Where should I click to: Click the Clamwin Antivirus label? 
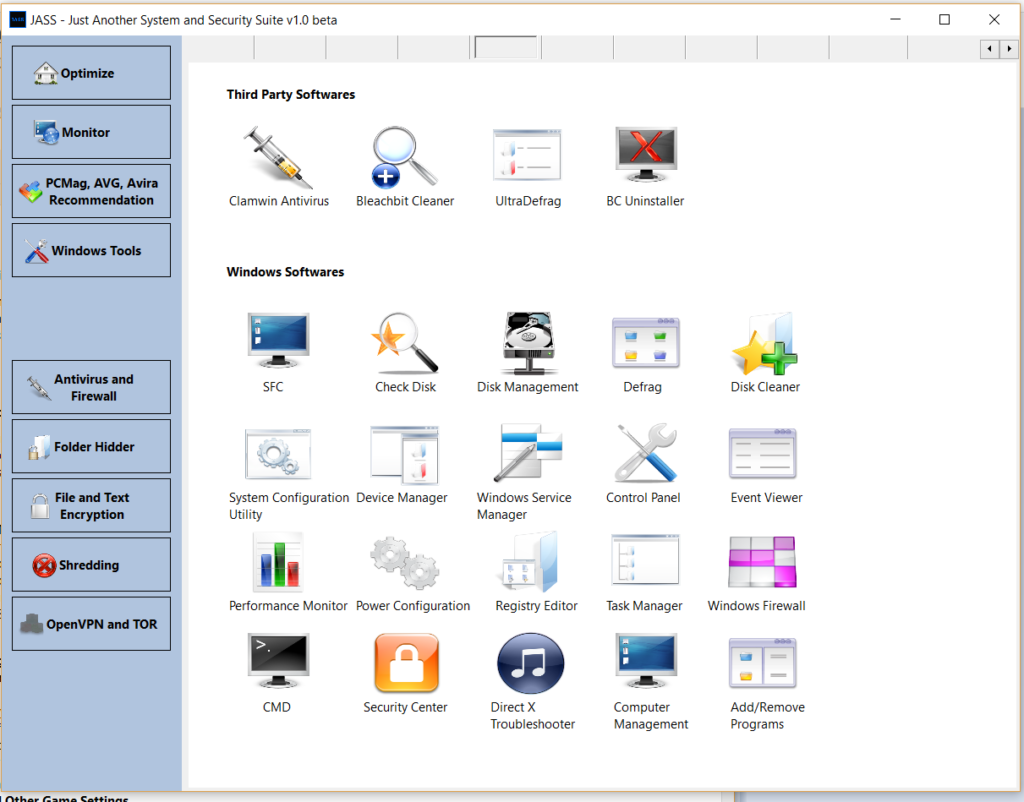(279, 201)
